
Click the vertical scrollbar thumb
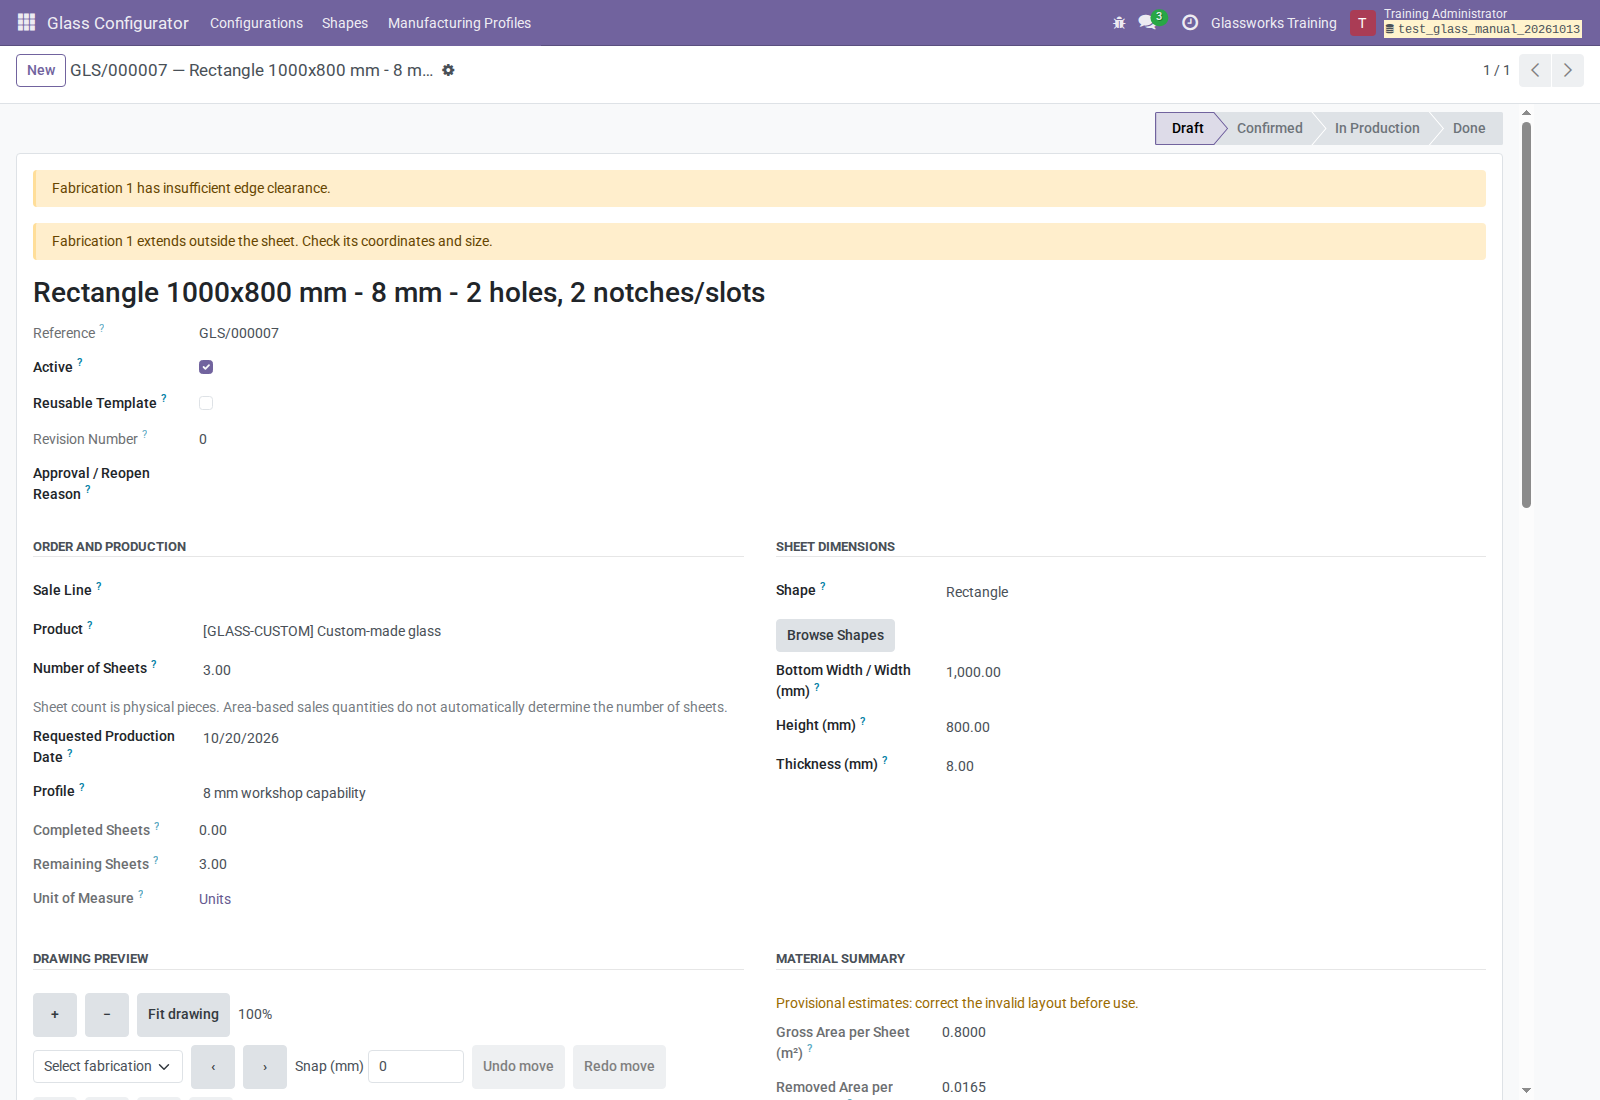pos(1526,315)
